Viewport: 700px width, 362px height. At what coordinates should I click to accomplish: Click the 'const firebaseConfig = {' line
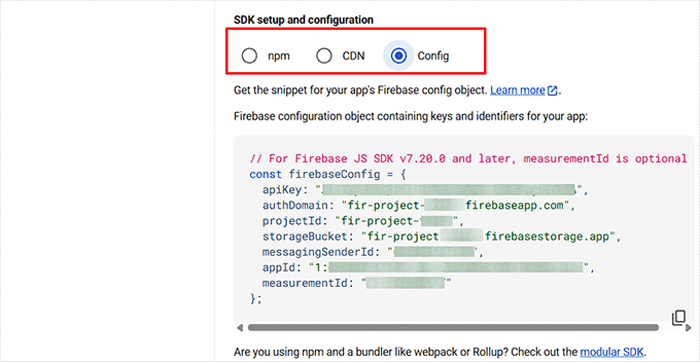[x=327, y=175]
